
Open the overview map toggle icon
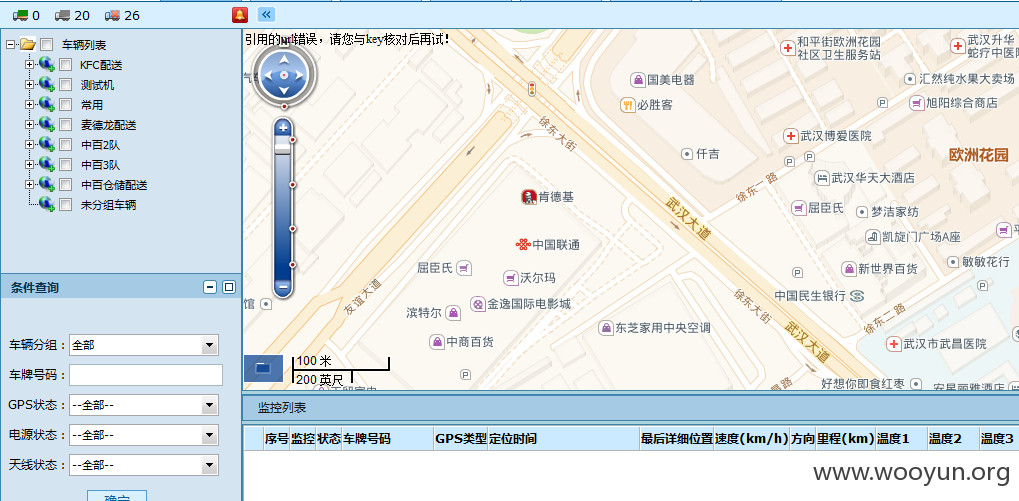[263, 368]
